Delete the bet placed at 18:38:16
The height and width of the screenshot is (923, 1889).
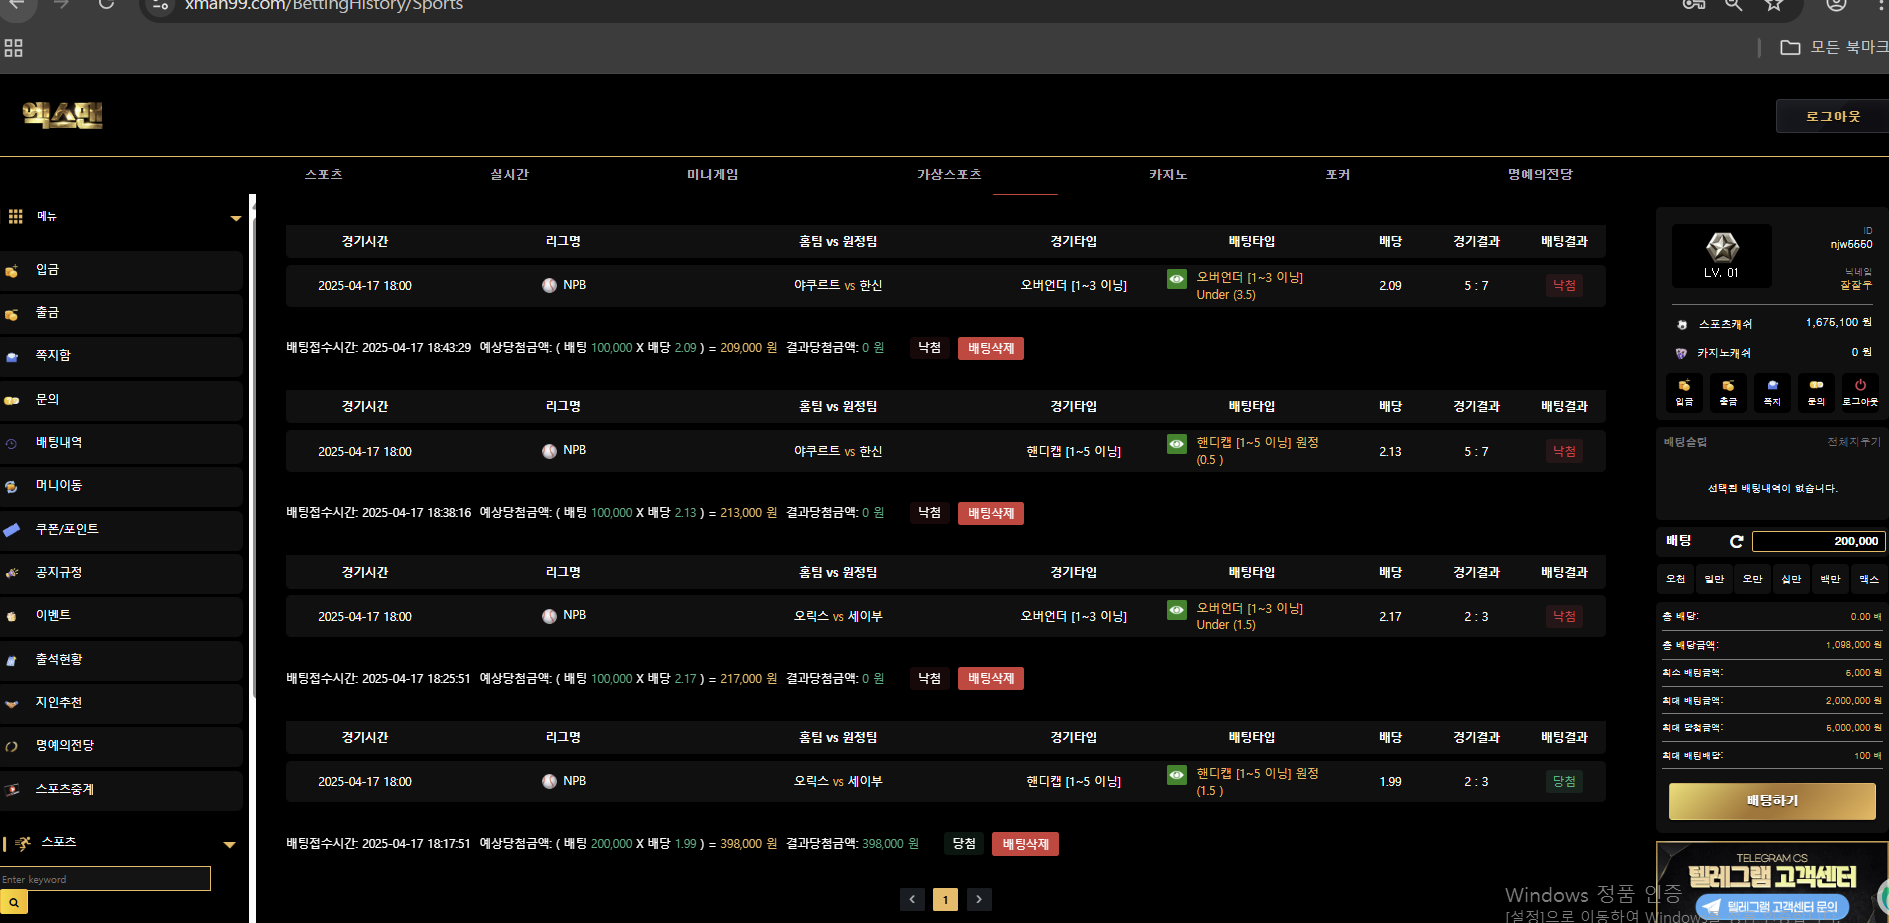(x=990, y=513)
